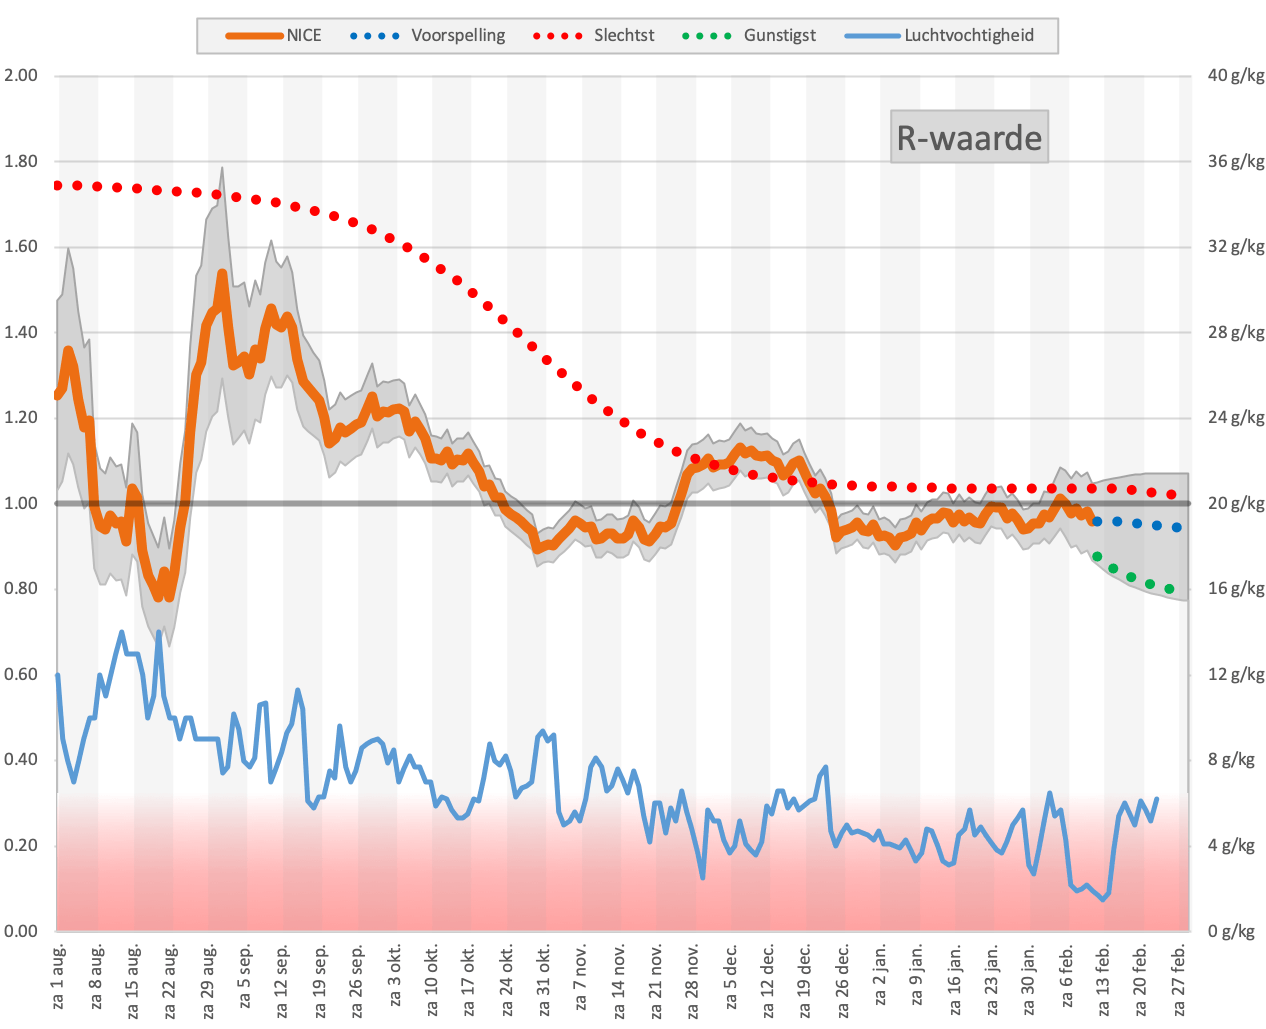The width and height of the screenshot is (1266, 1029).
Task: Click the 1.00 left axis label
Action: point(21,503)
